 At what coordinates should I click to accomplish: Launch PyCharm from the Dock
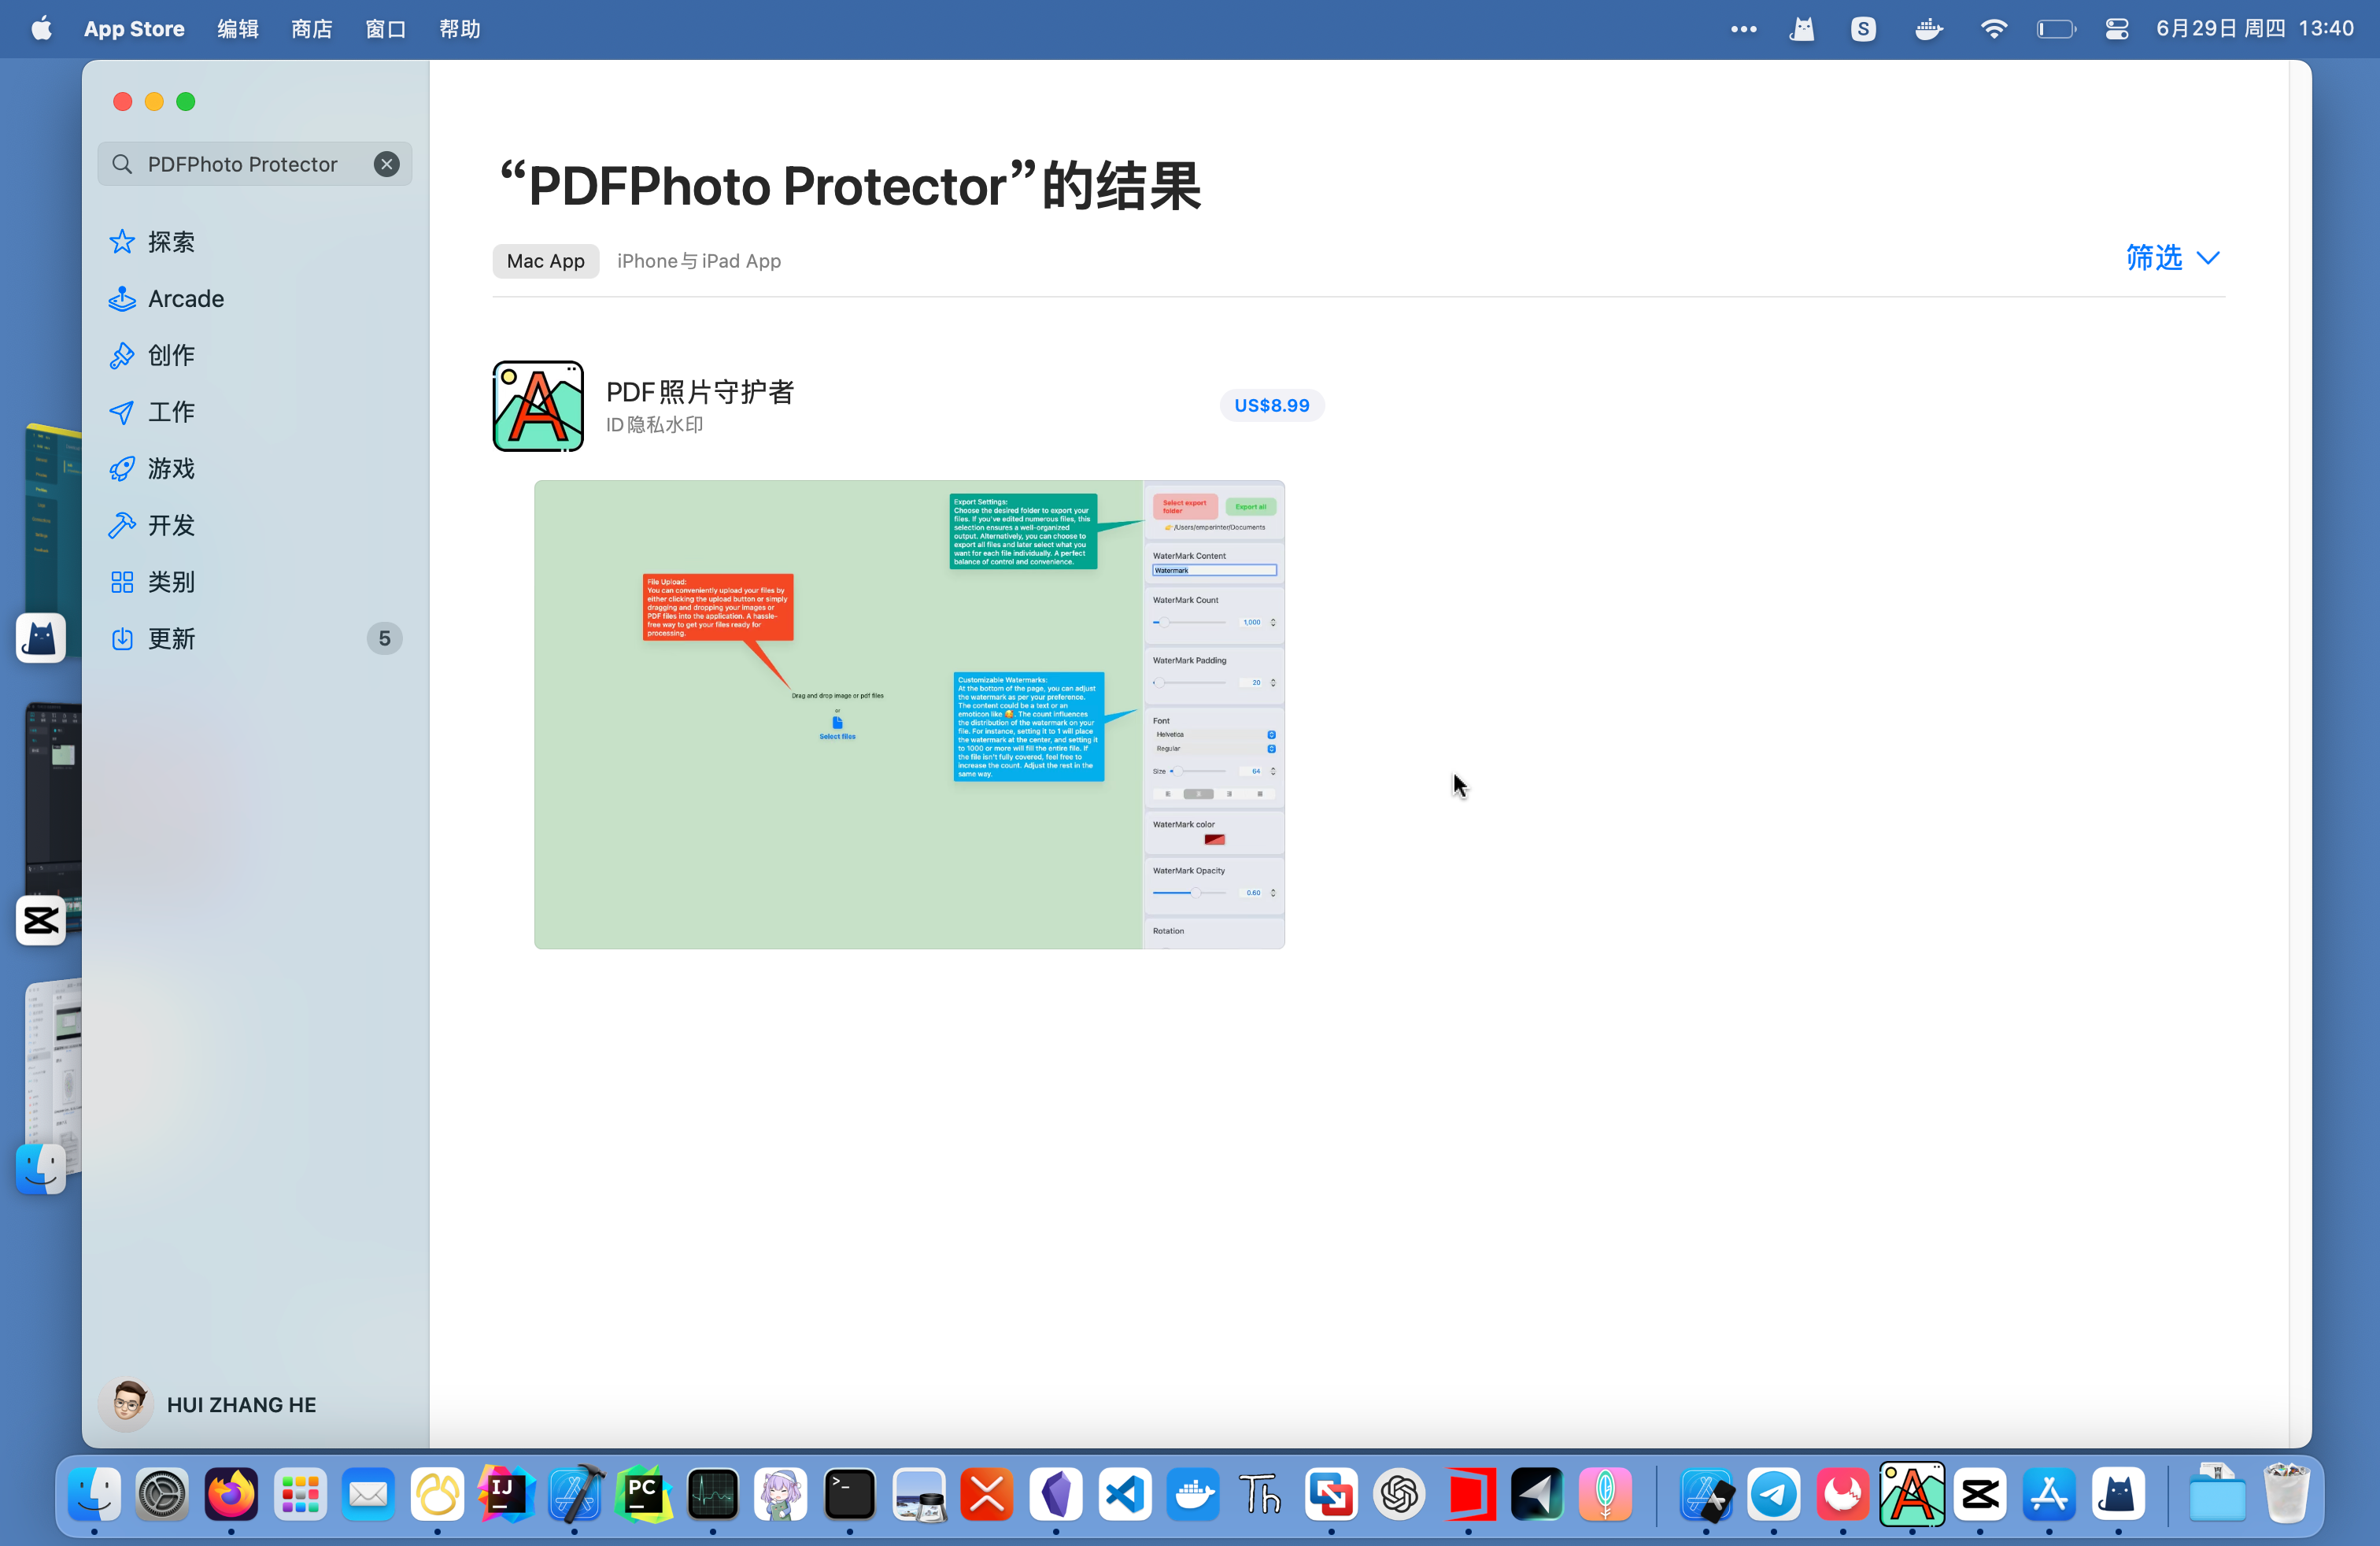tap(643, 1494)
